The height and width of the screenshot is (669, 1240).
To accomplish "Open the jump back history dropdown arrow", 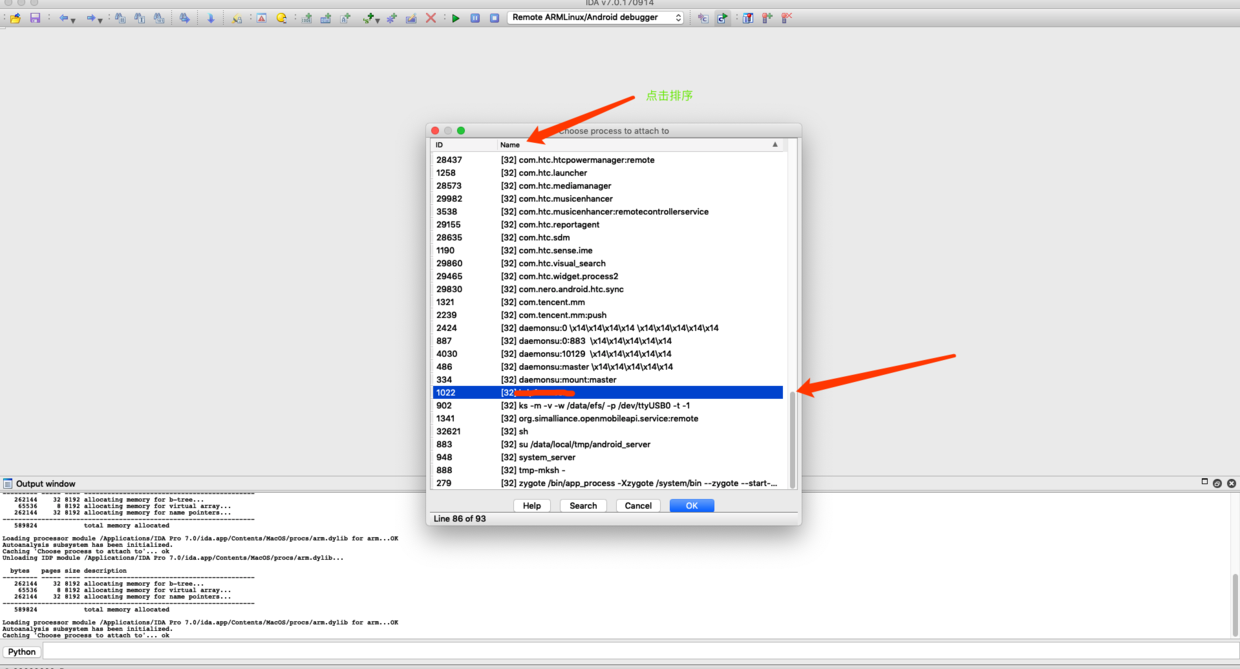I will 74,20.
